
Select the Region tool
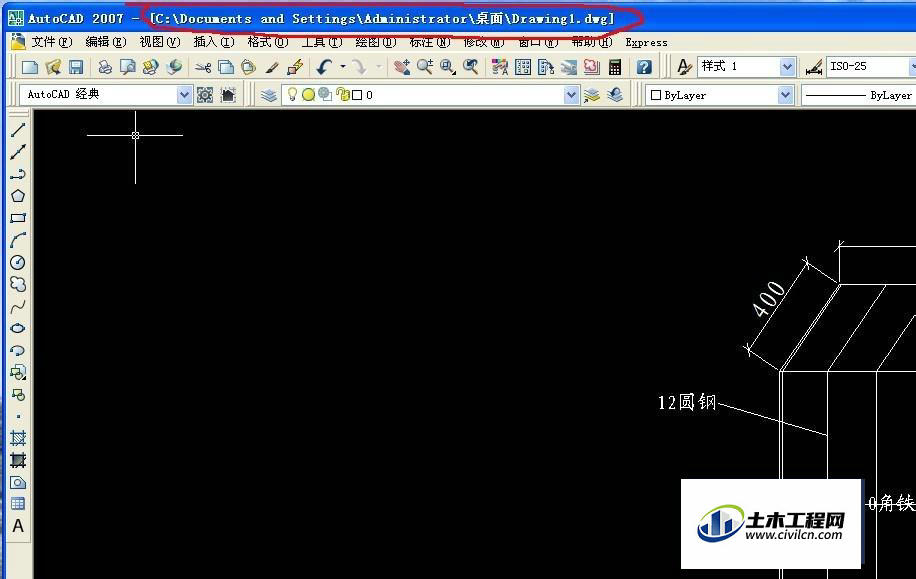tap(18, 483)
